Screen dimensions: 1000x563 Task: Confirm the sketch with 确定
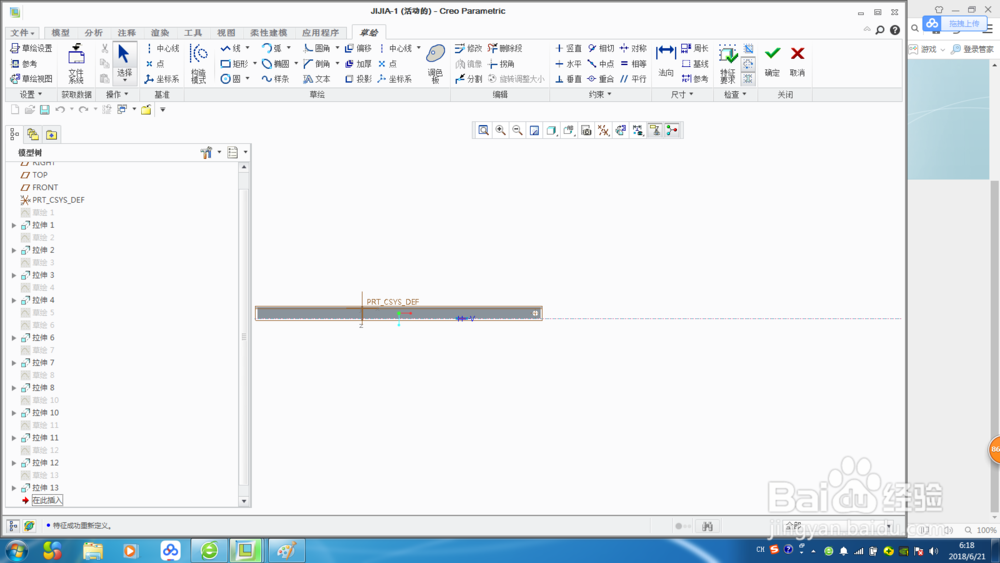tap(772, 62)
